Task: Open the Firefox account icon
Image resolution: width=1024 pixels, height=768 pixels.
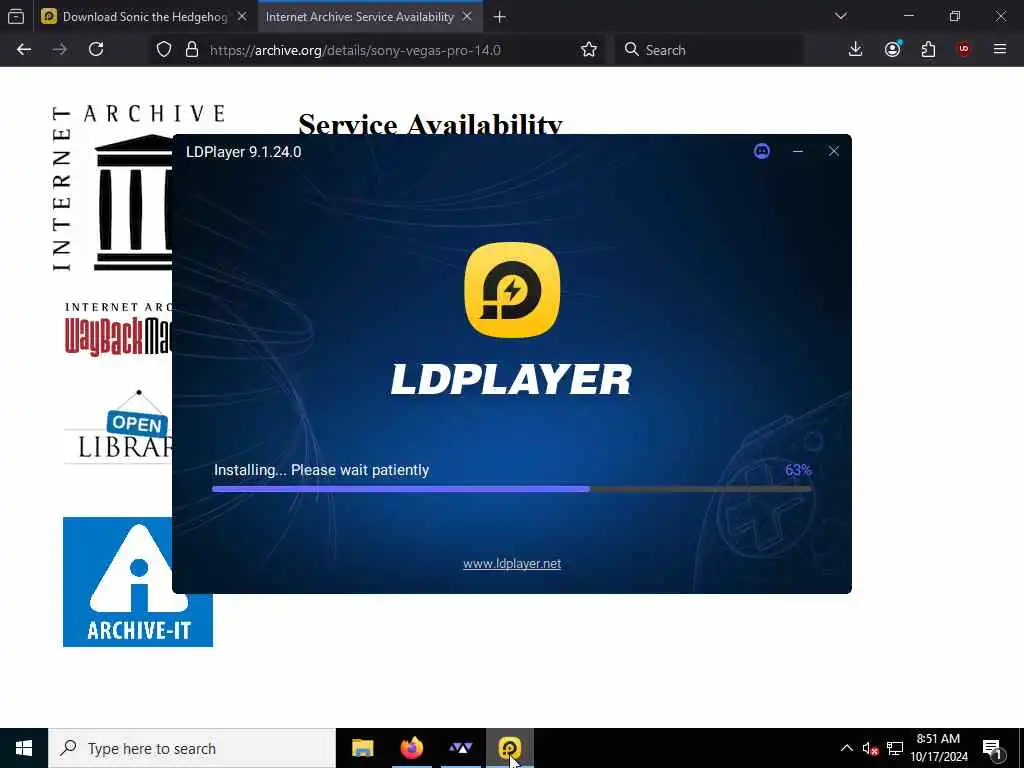Action: coord(892,50)
